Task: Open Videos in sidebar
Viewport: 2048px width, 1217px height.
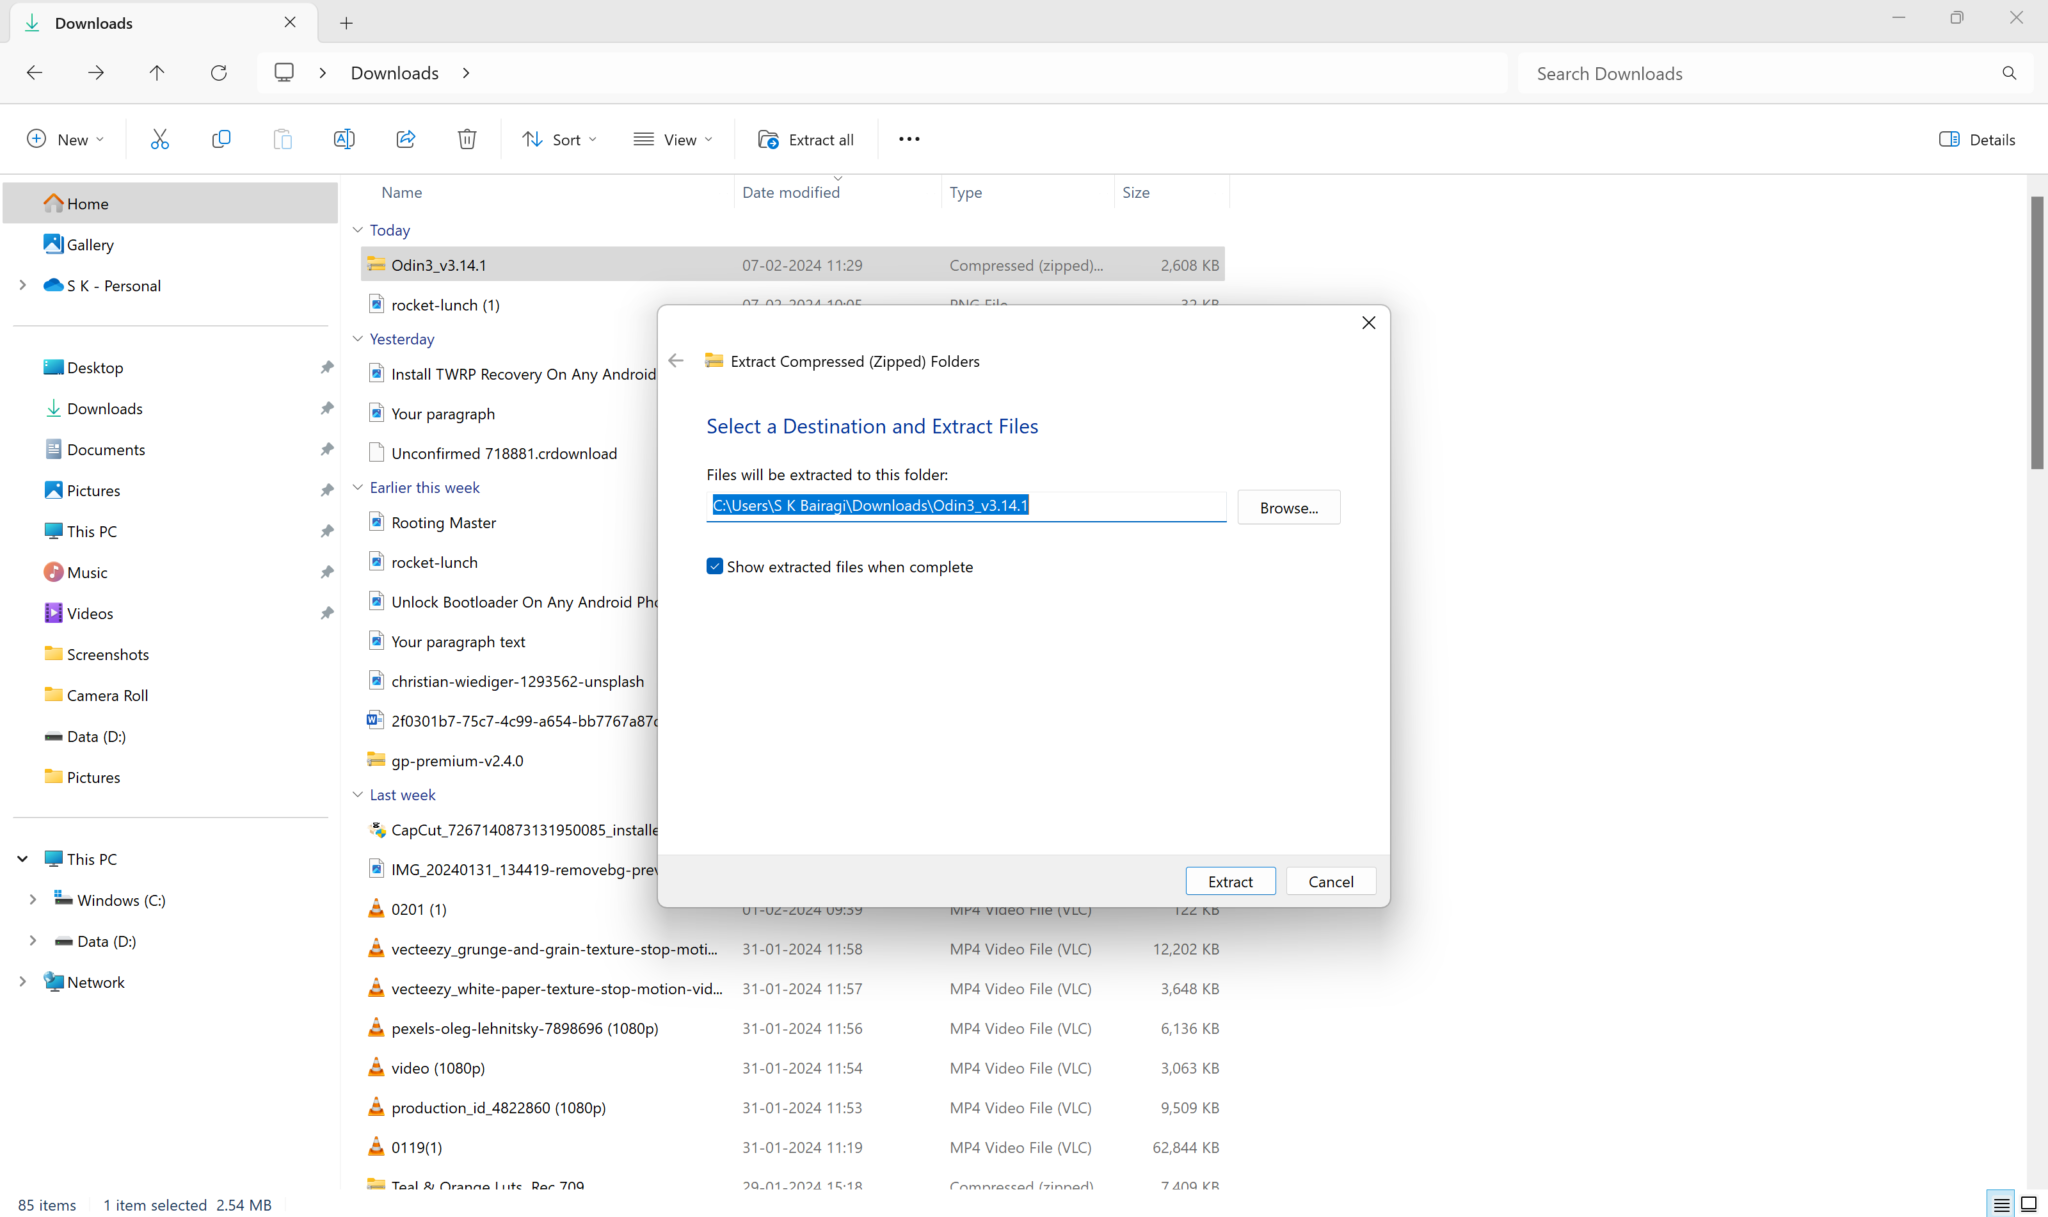Action: [78, 613]
